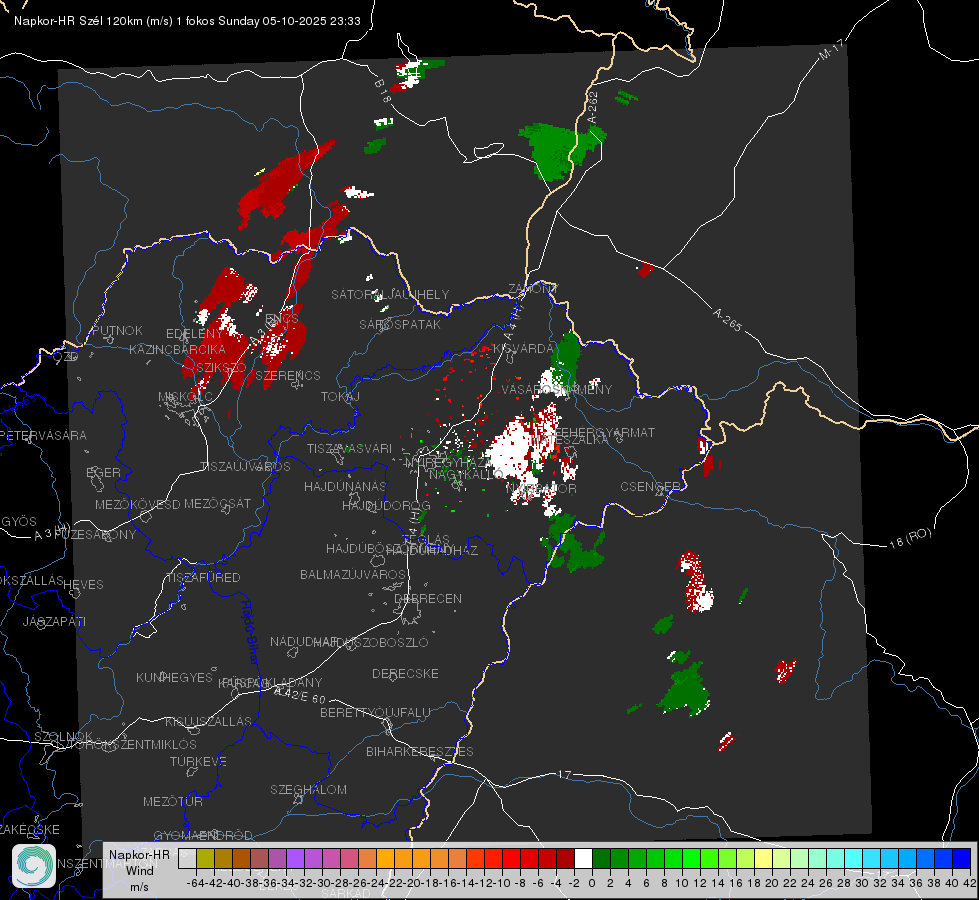The image size is (979, 900).
Task: Click the M-17 road label
Action: click(x=831, y=51)
